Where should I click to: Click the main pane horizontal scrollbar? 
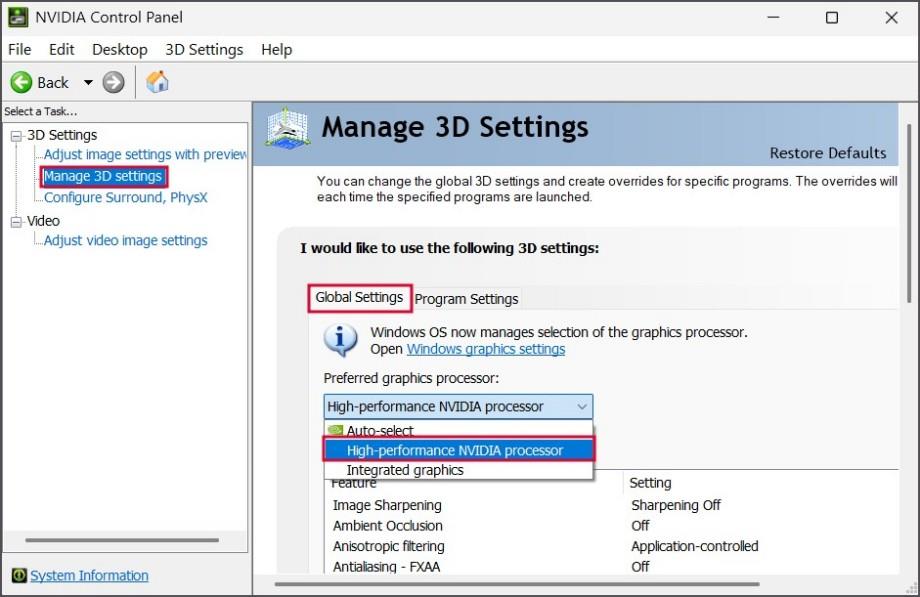coord(517,584)
